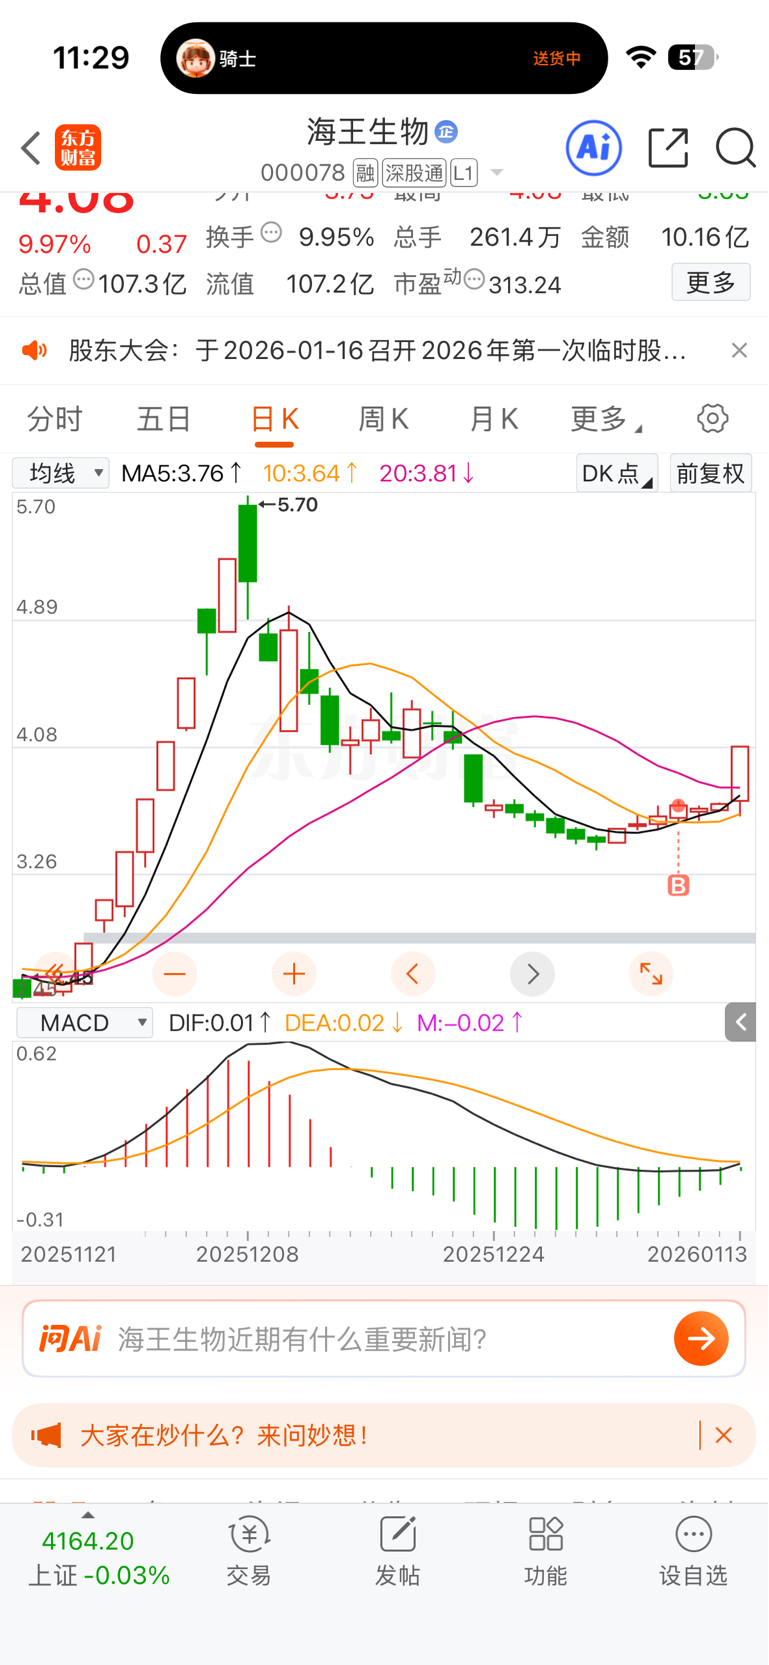Tap the 市盈 info bubble icon
Screen dimensions: 769x1665
(x=475, y=279)
